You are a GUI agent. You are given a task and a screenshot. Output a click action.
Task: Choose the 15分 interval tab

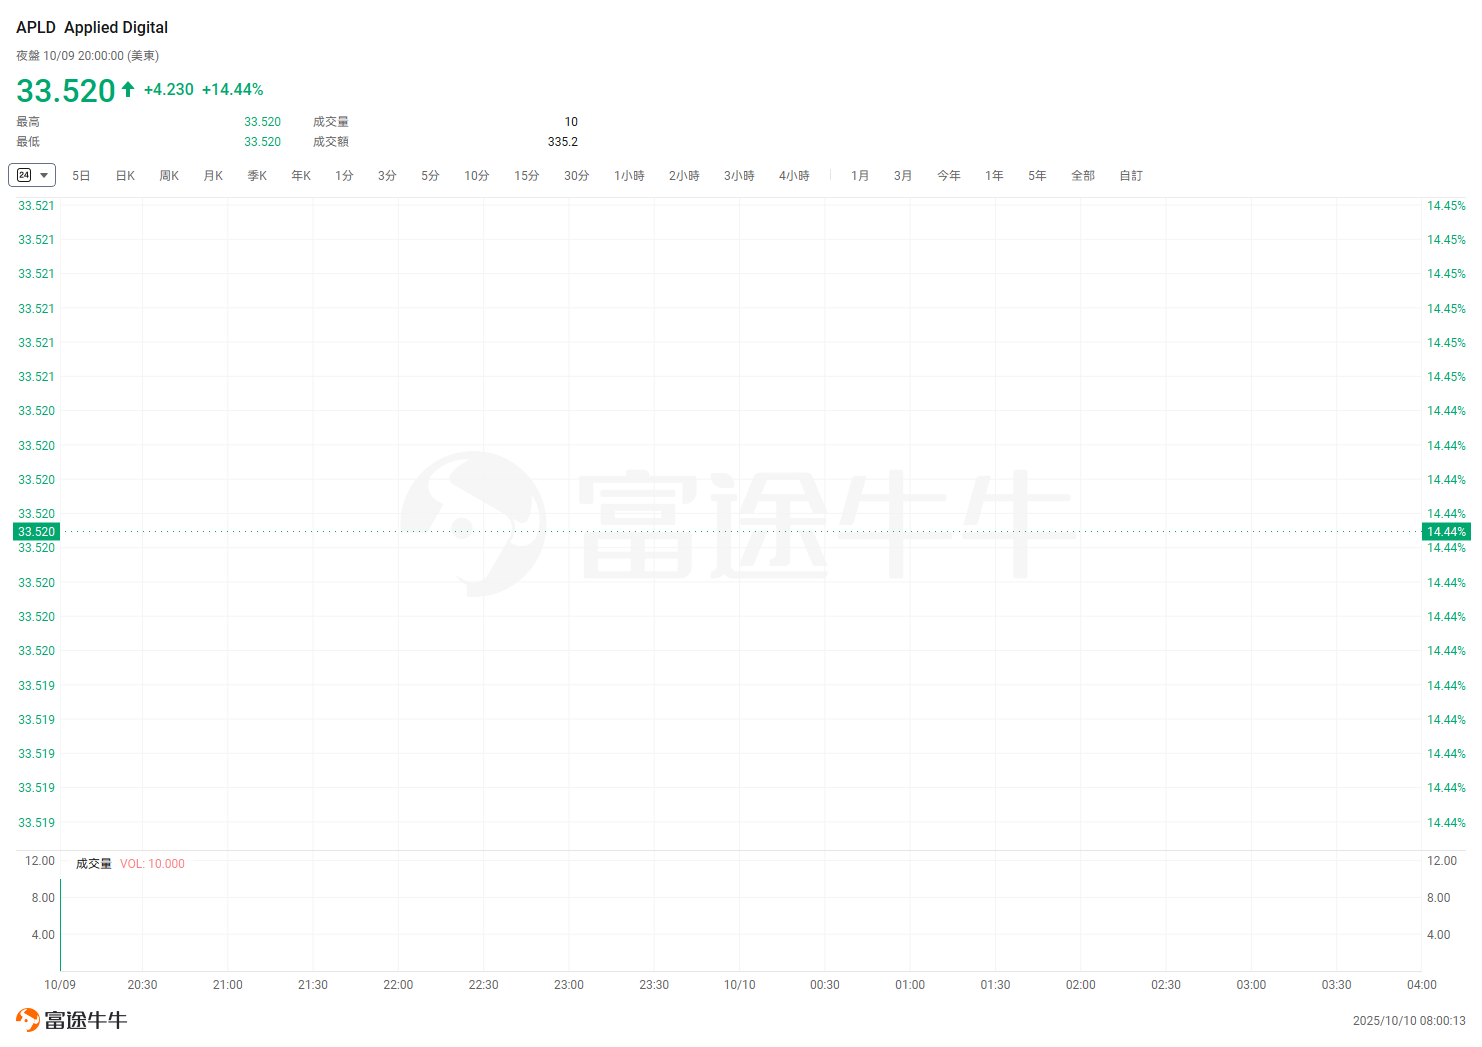[x=527, y=176]
